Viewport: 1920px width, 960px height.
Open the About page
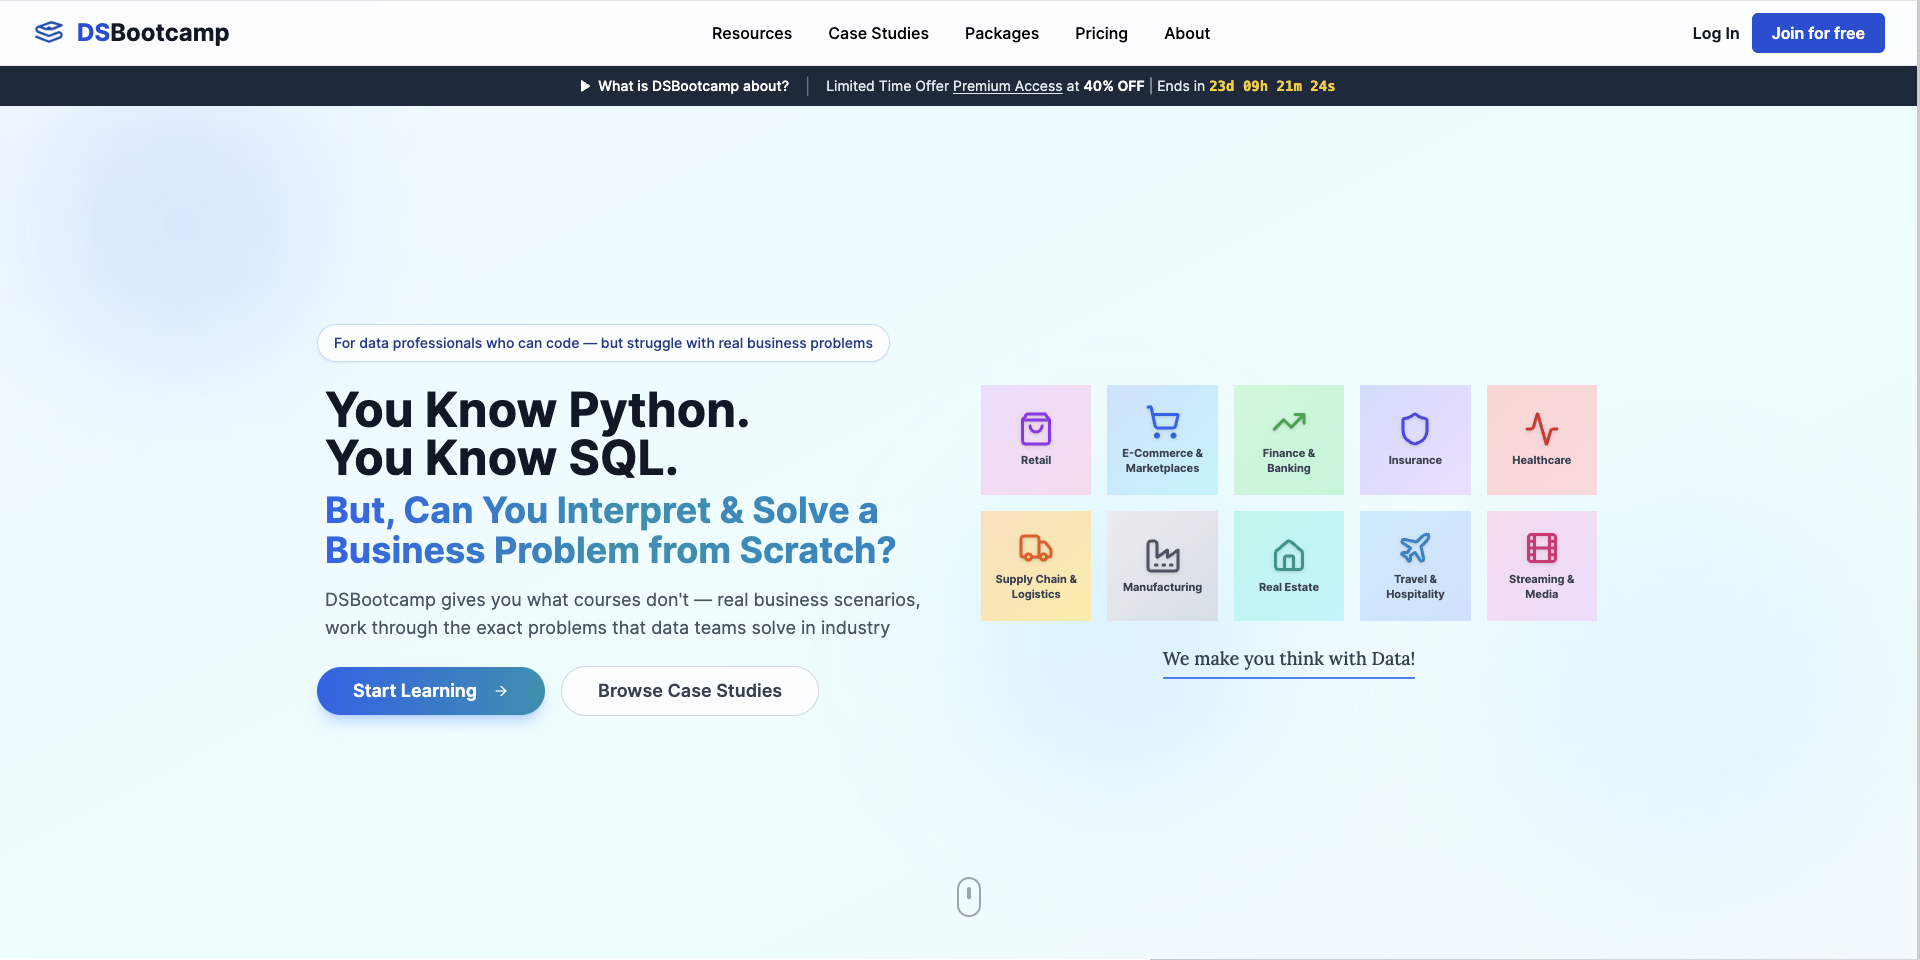[1187, 33]
